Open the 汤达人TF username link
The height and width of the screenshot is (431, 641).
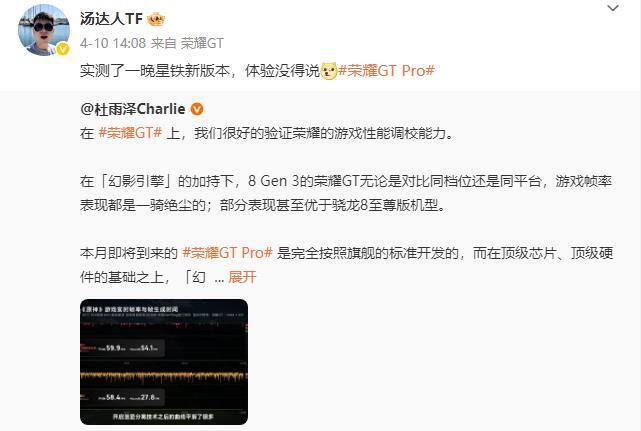[x=111, y=19]
